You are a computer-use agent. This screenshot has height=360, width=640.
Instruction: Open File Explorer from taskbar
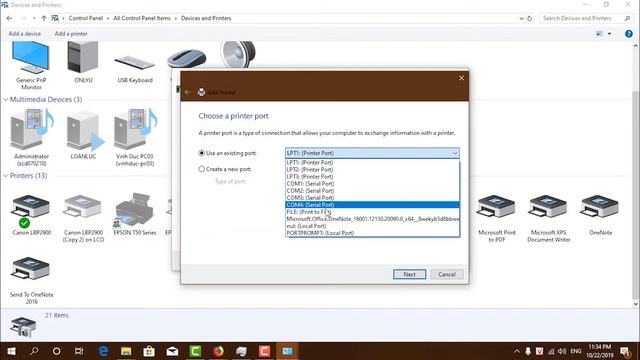coord(126,351)
